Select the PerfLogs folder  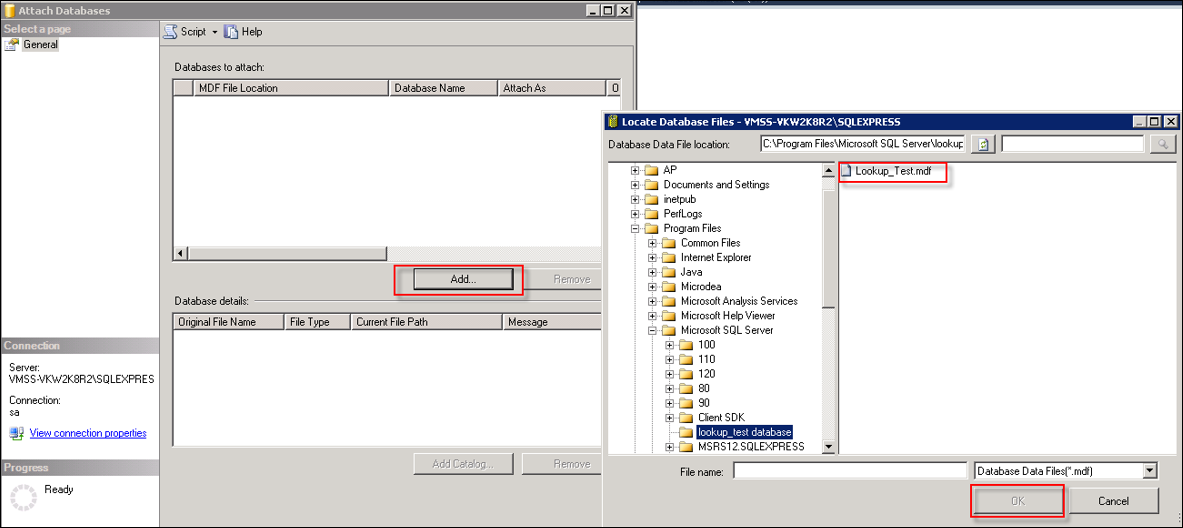683,214
